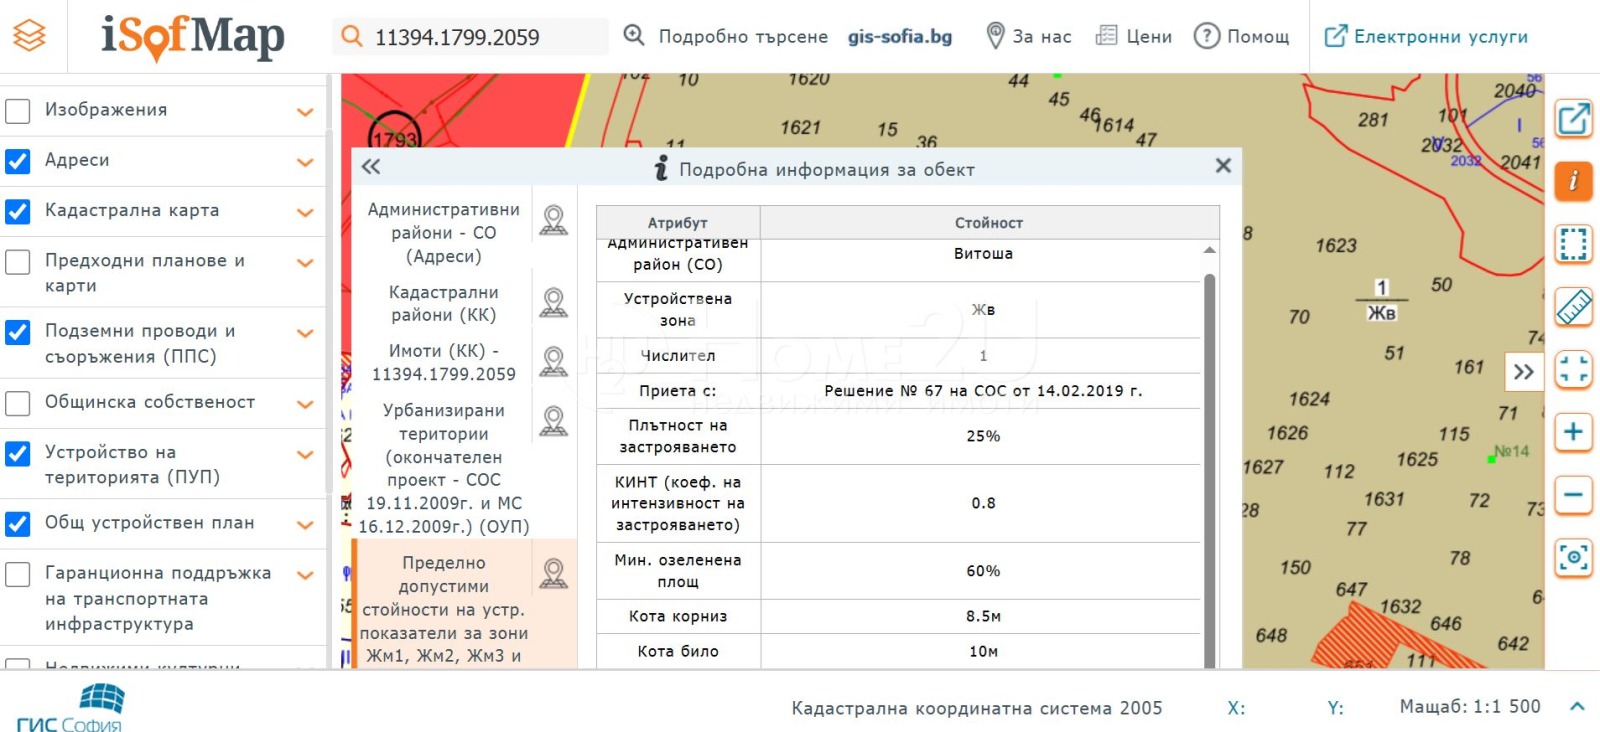Screen dimensions: 1600x732
Task: Expand Общ устройствен план options
Action: click(x=305, y=525)
